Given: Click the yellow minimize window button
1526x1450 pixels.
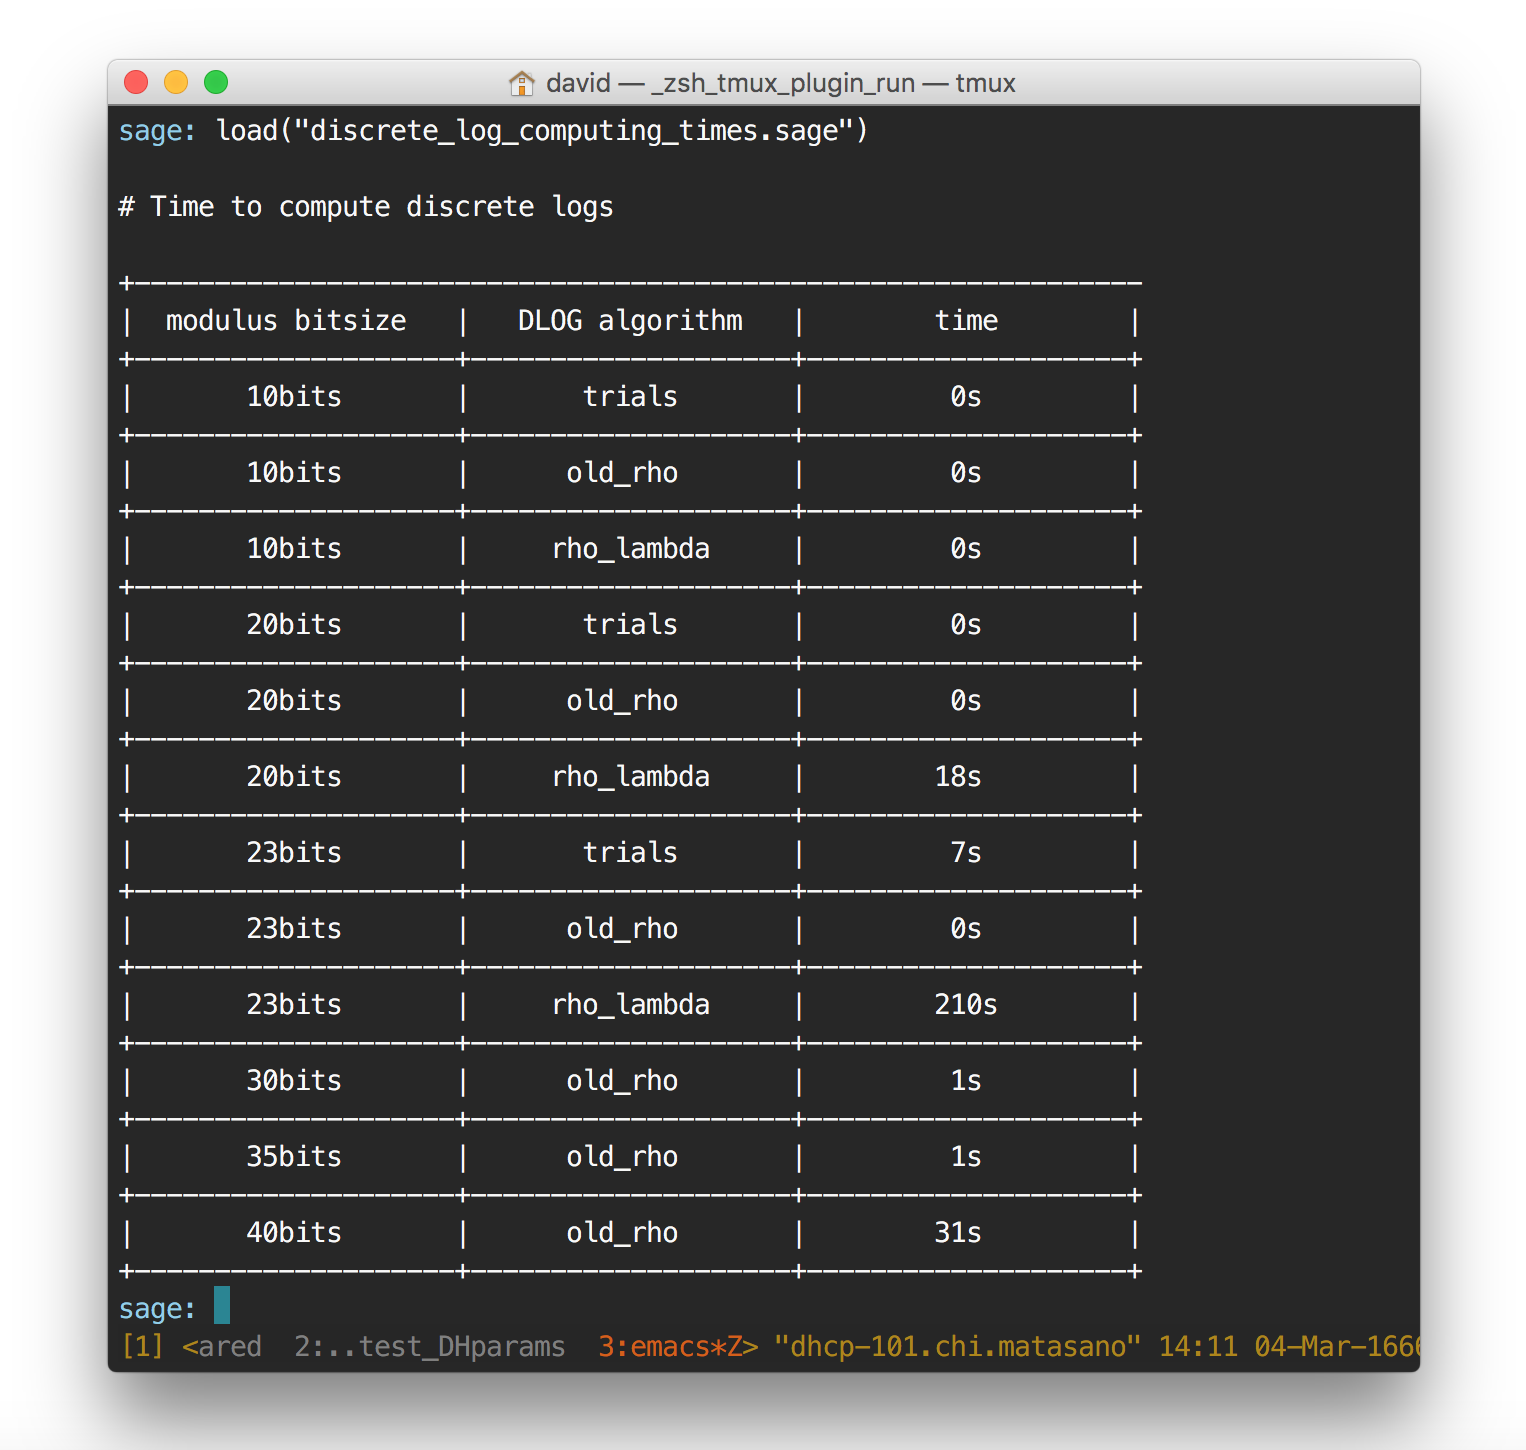Looking at the screenshot, I should (x=176, y=82).
